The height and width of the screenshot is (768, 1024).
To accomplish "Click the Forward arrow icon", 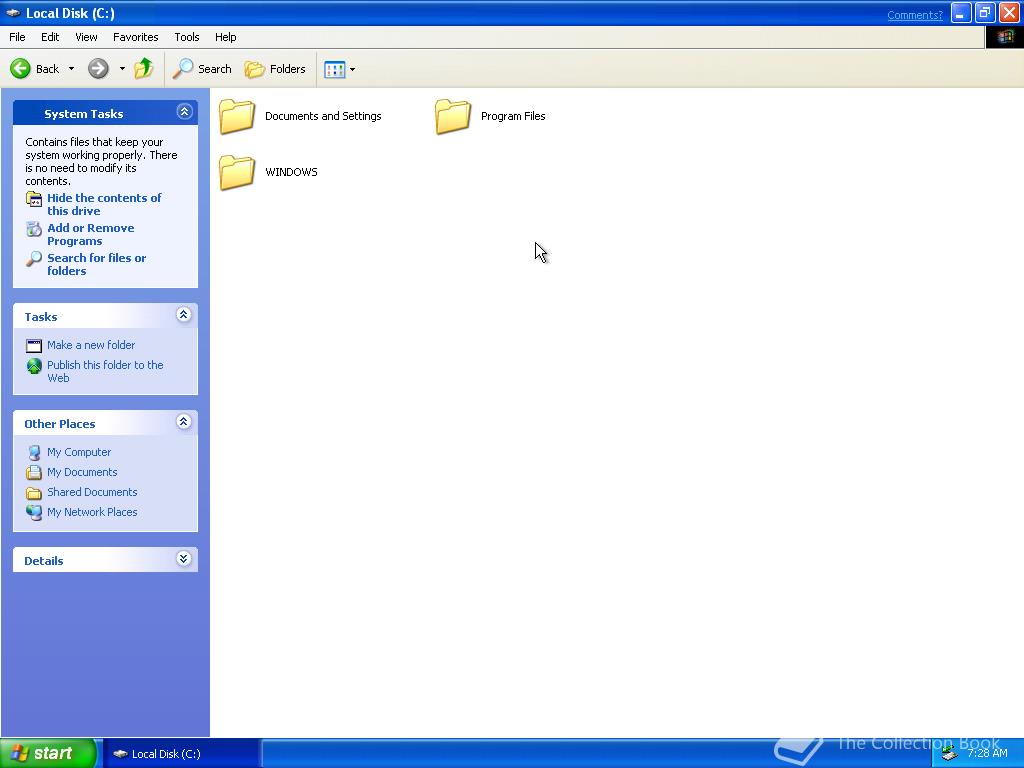I will [x=98, y=69].
